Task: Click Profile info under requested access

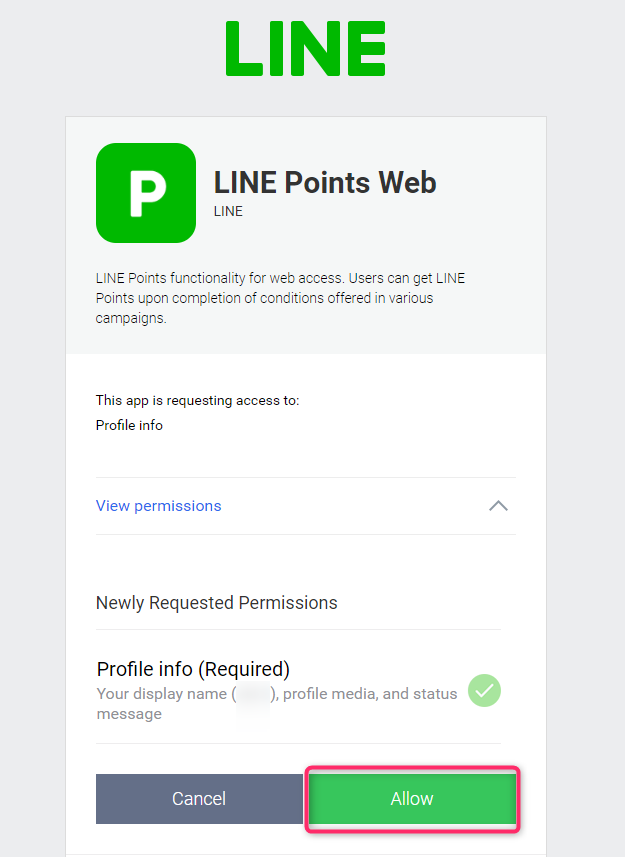Action: [x=129, y=425]
